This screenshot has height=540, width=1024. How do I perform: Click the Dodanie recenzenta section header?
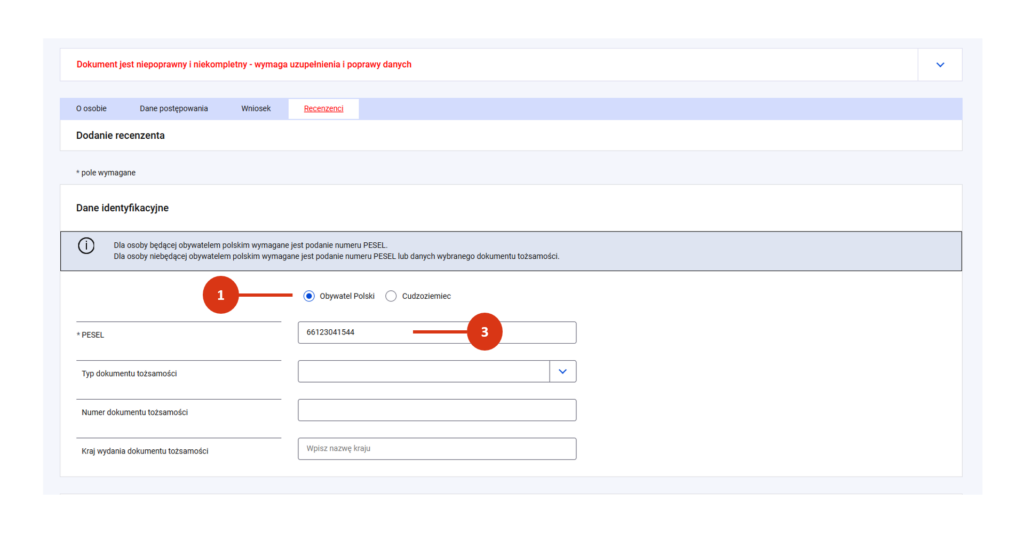click(120, 135)
